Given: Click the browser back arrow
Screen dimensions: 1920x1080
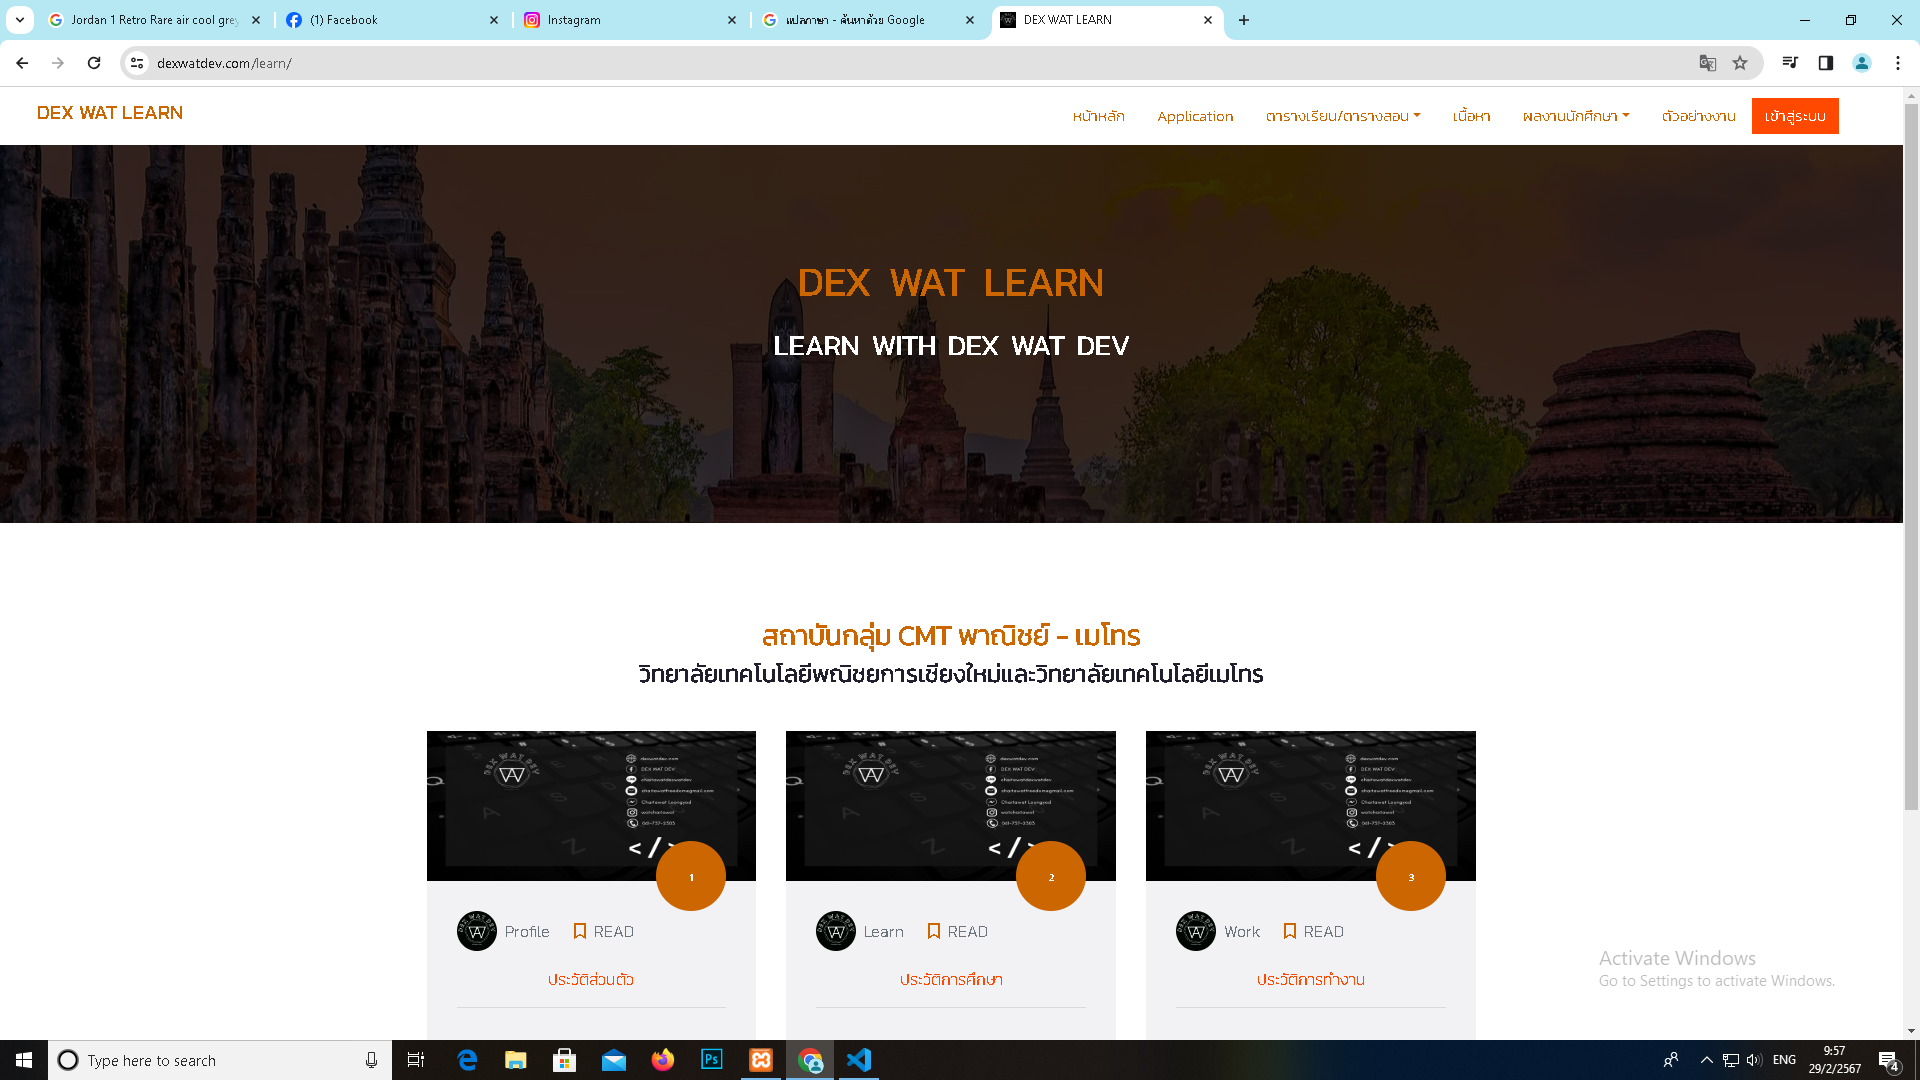Looking at the screenshot, I should 22,63.
